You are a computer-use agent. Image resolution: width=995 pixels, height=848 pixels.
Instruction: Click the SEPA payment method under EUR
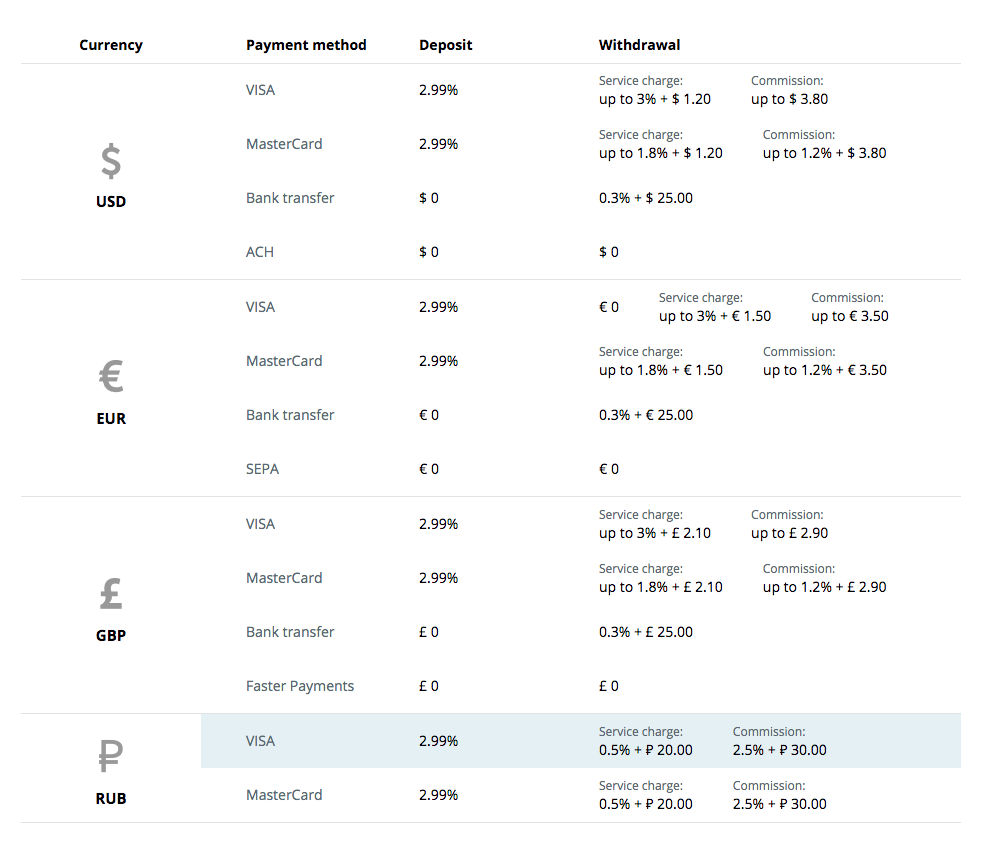(x=262, y=469)
